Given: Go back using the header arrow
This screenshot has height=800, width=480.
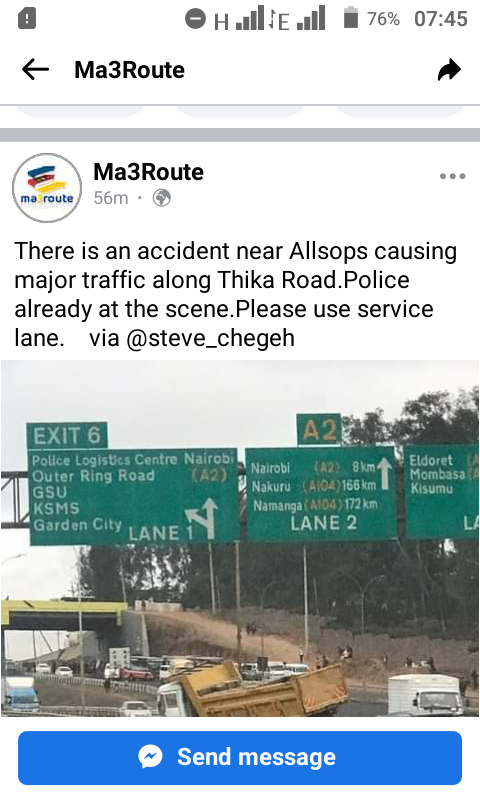Looking at the screenshot, I should pos(35,69).
